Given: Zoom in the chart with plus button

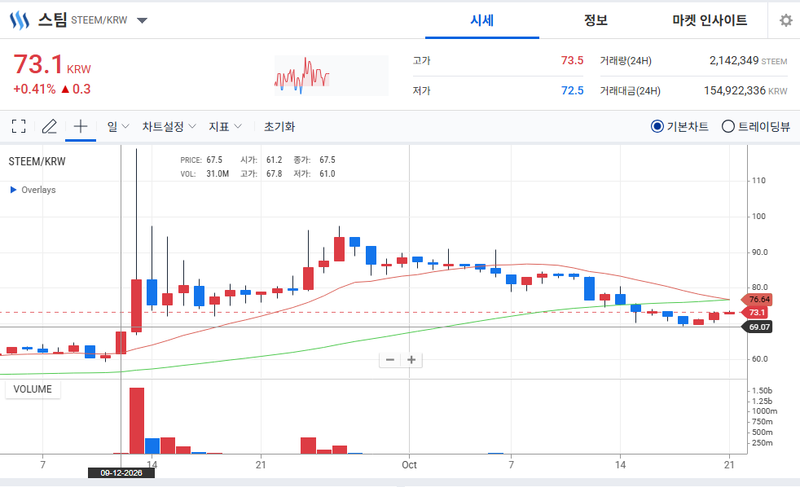Looking at the screenshot, I should (411, 360).
